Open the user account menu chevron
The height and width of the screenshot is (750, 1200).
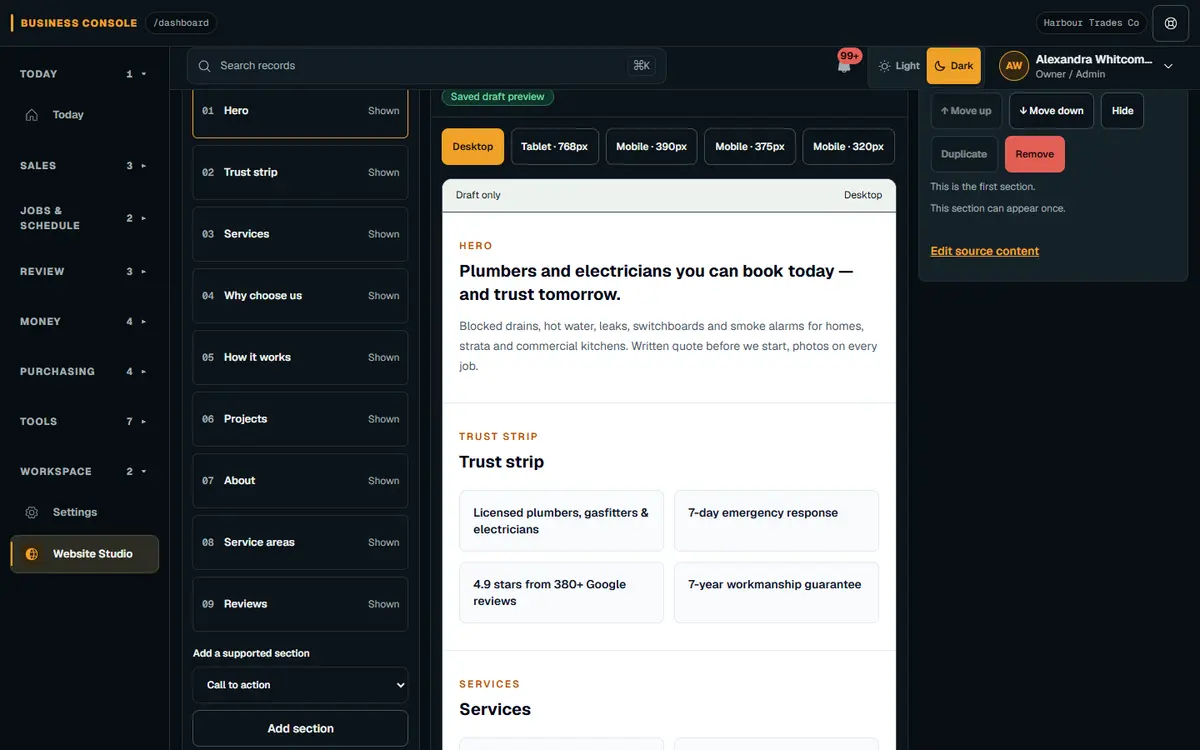[x=1168, y=66]
